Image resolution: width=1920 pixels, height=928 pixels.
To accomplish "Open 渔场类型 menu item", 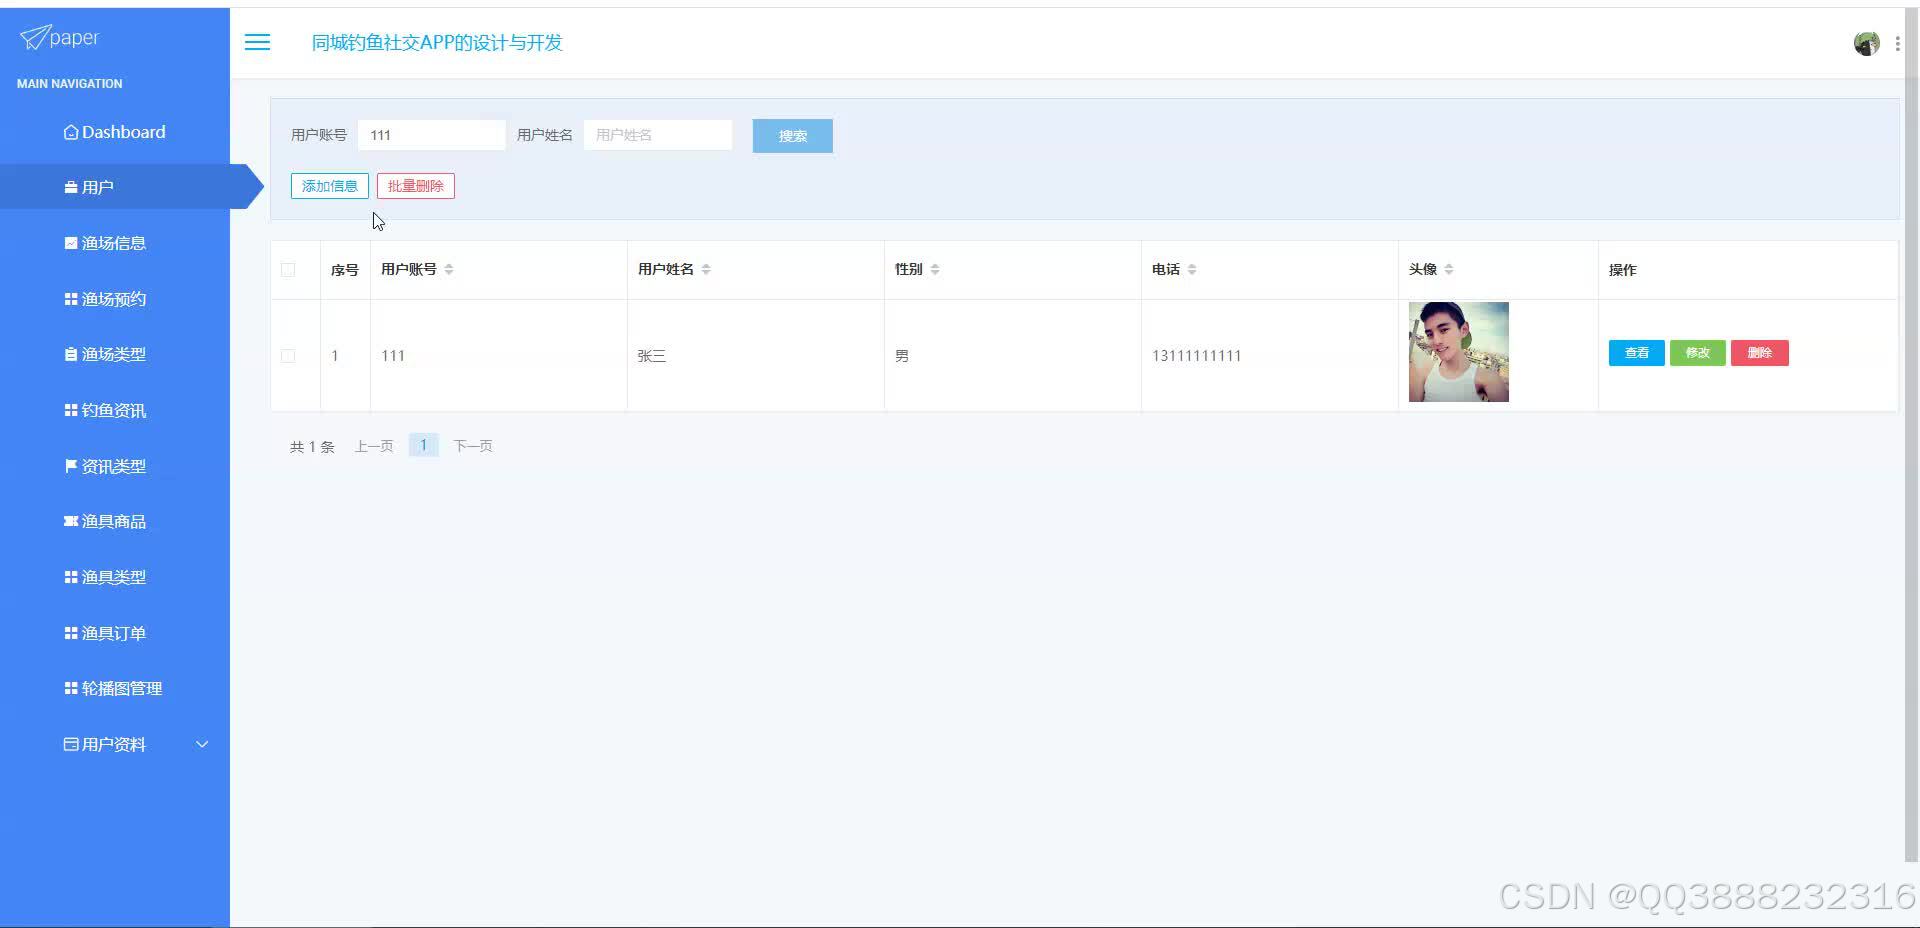I will (115, 354).
